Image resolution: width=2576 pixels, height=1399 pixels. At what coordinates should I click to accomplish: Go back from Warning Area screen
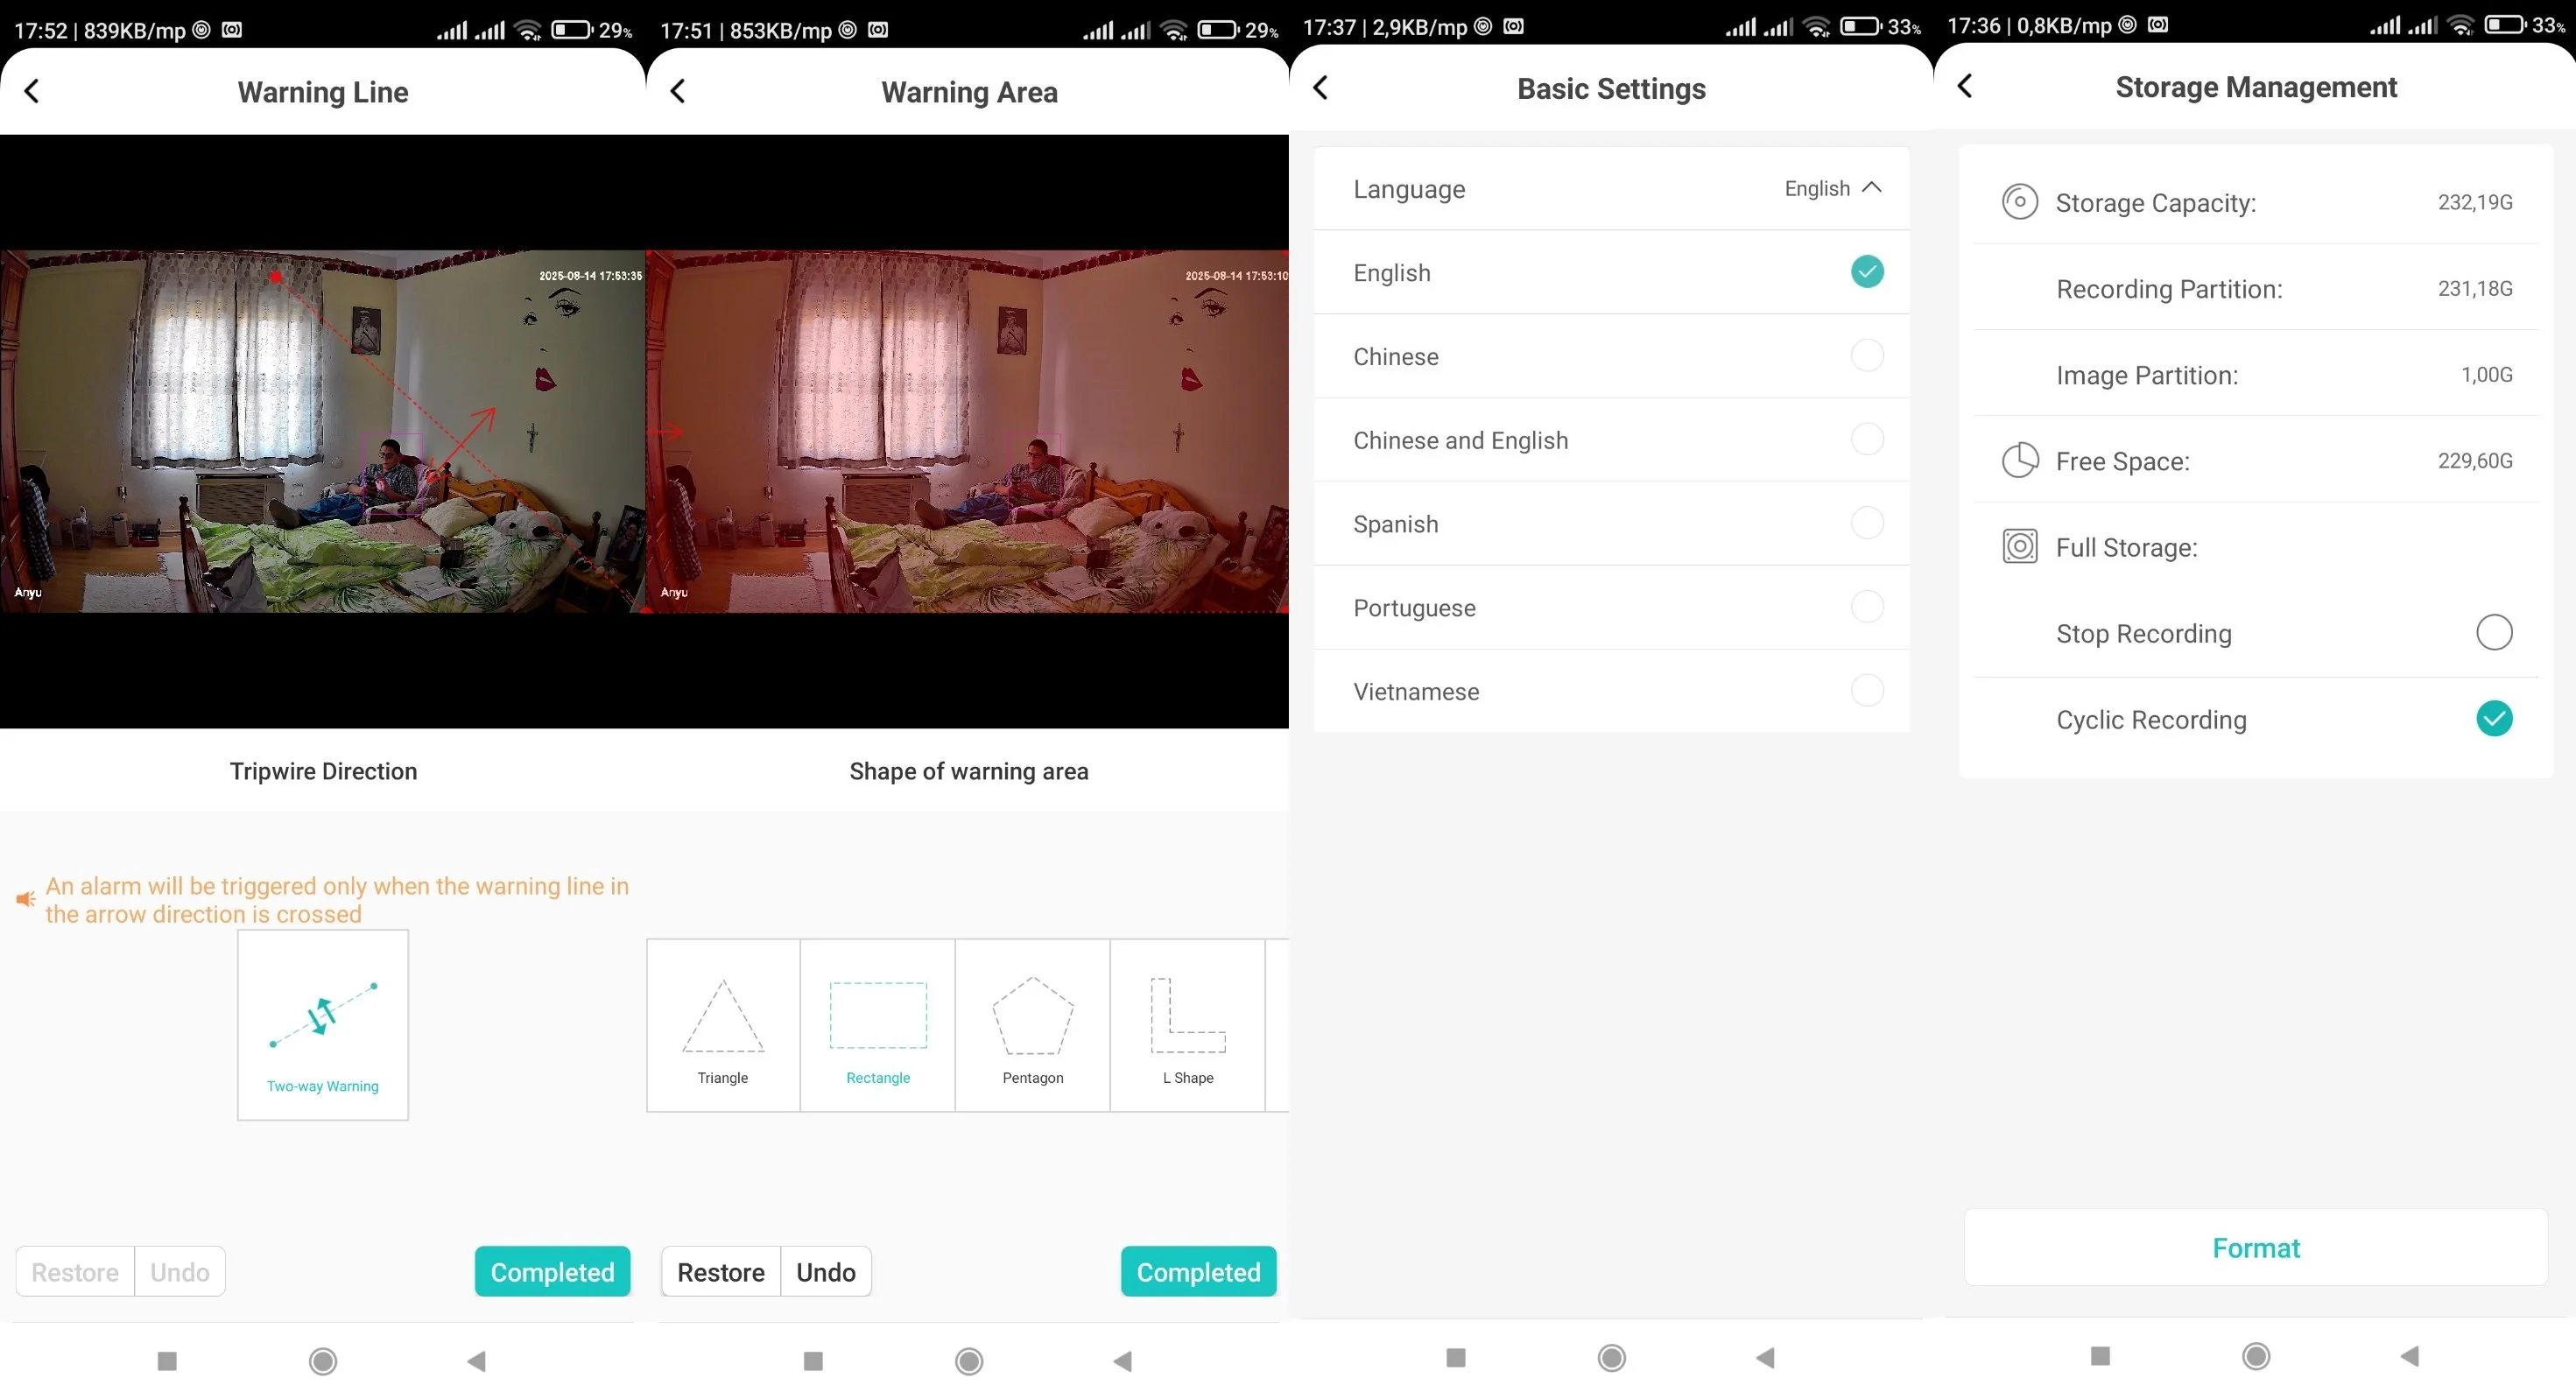678,92
